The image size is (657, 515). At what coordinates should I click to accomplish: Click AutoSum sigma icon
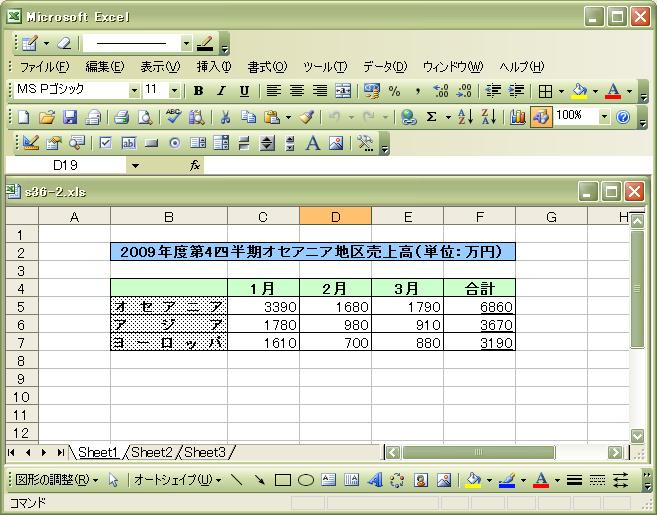point(431,117)
